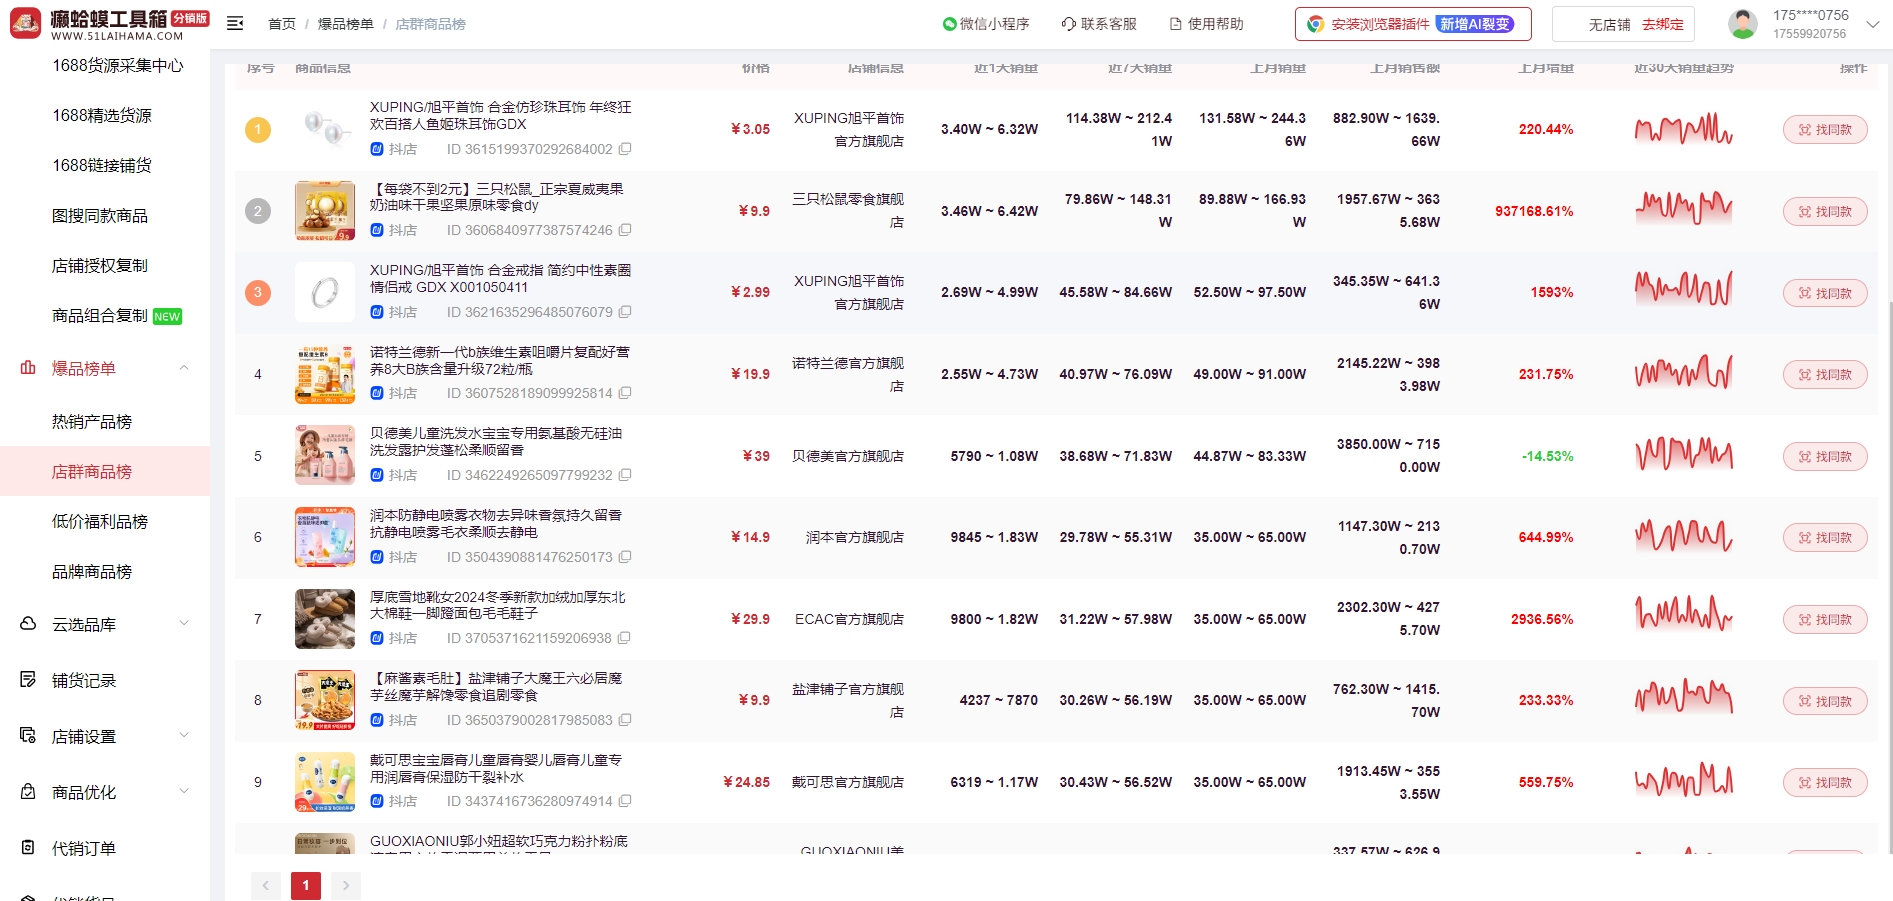
Task: Click the 铺货记录 icon
Action: point(28,680)
